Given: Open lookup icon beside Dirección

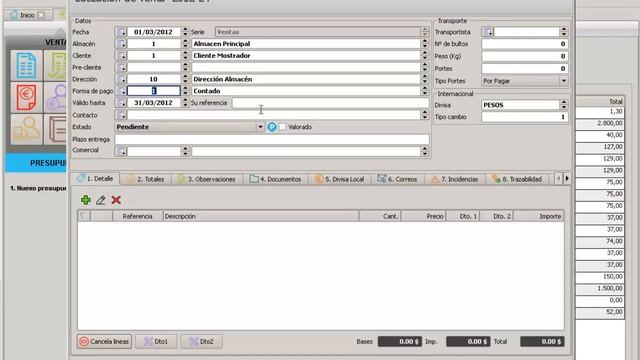Looking at the screenshot, I should click(x=121, y=79).
